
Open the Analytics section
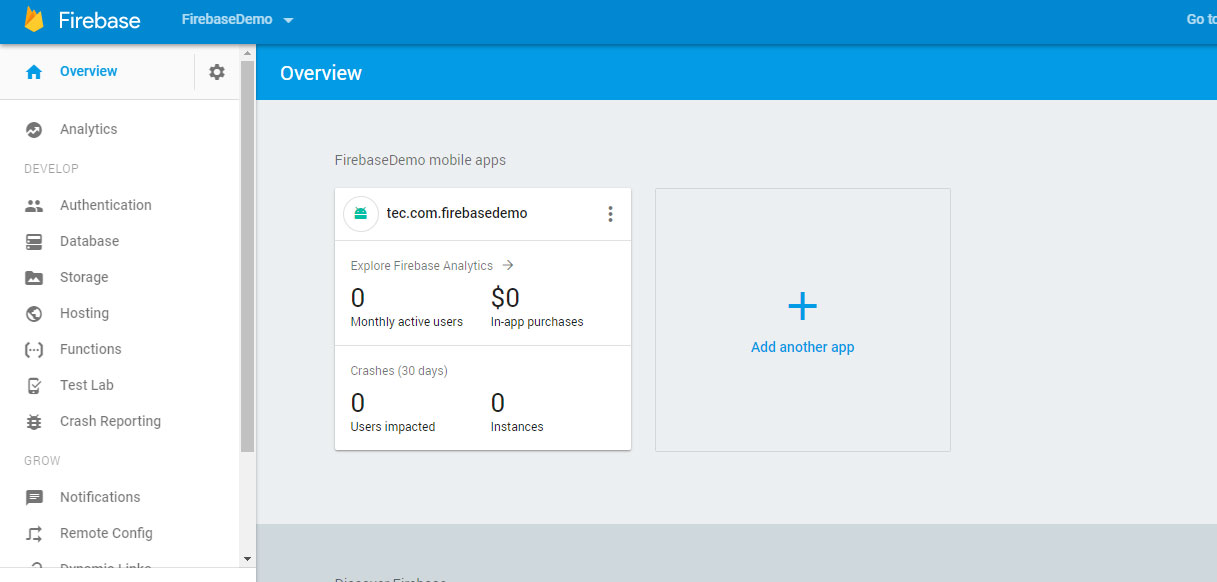(88, 129)
